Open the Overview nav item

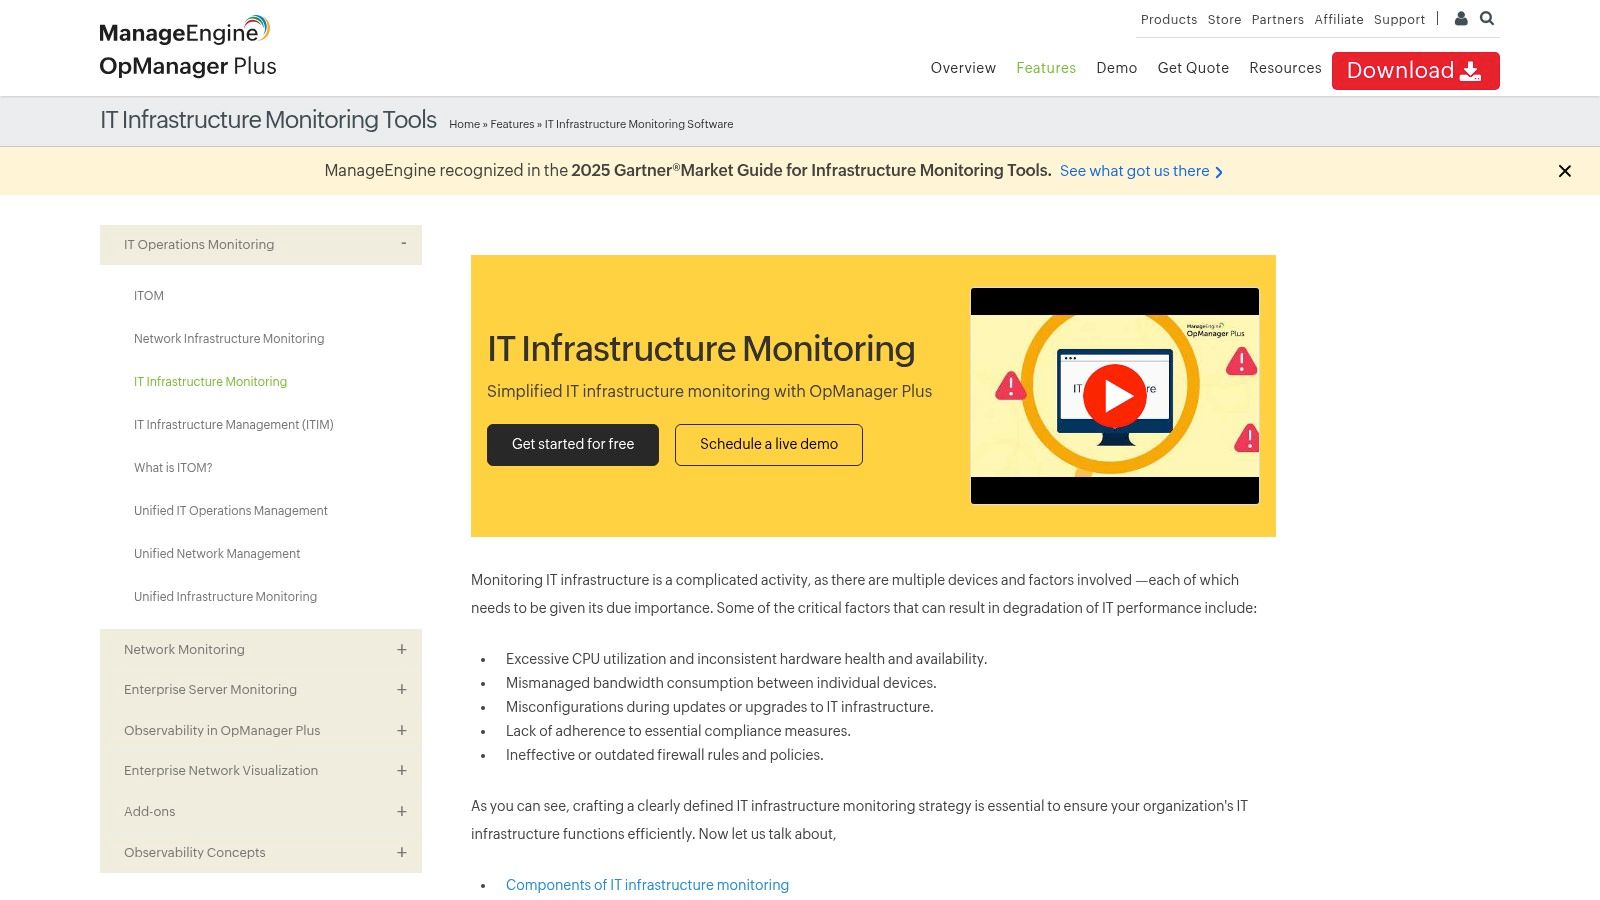coord(963,68)
